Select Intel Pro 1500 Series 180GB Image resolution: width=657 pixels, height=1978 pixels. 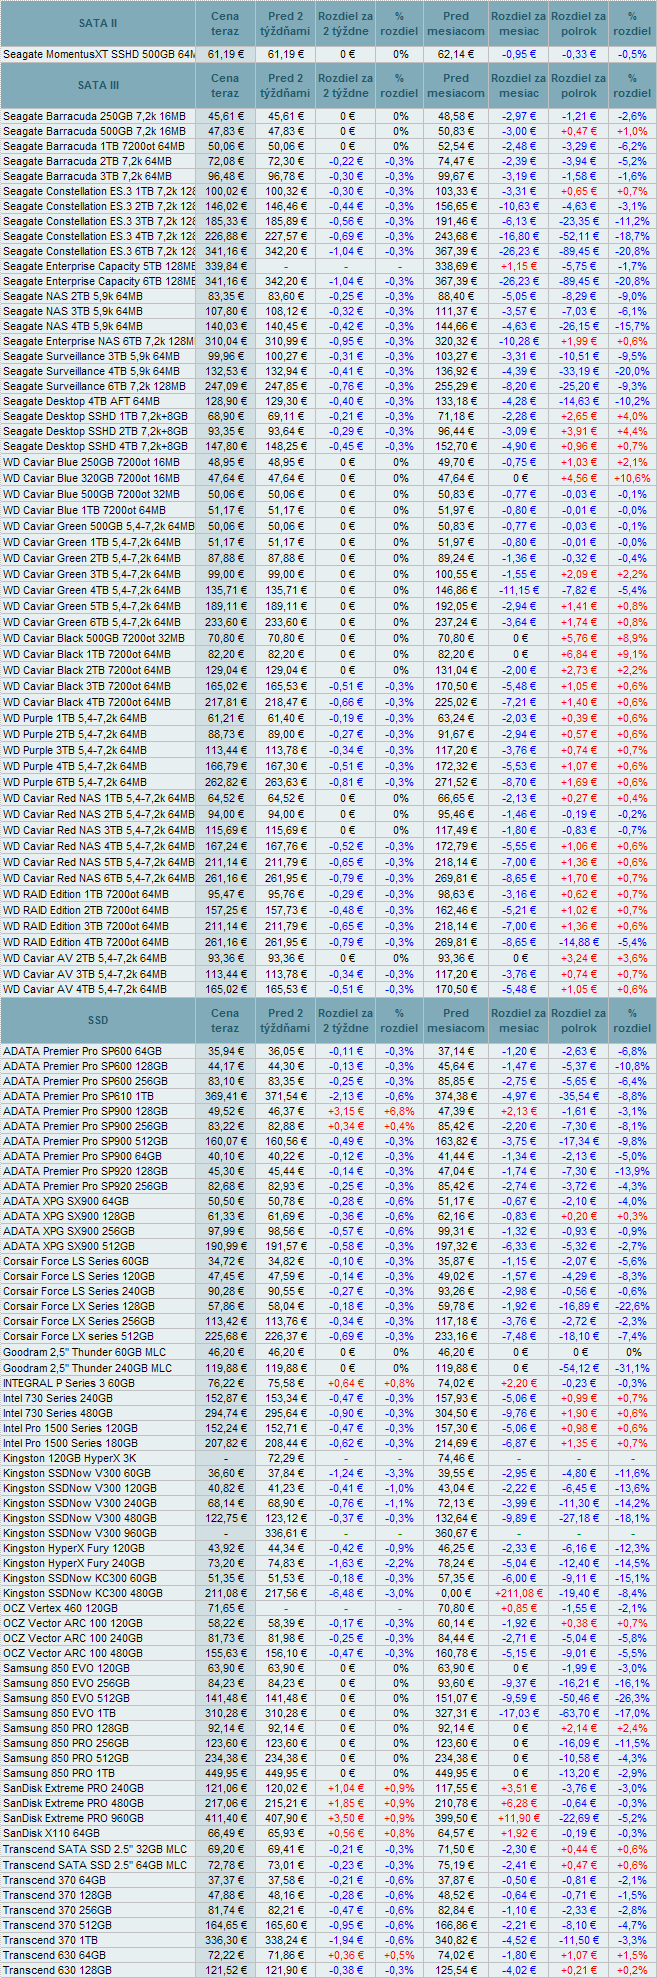(70, 1443)
